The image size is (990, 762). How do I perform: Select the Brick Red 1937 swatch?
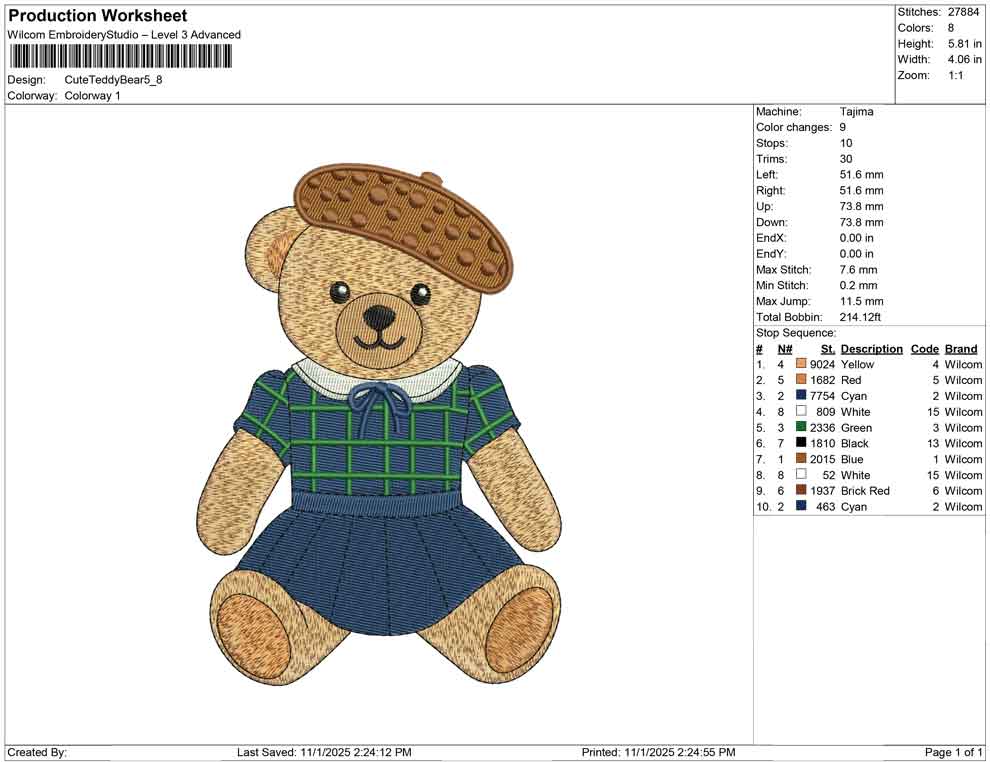(x=800, y=491)
